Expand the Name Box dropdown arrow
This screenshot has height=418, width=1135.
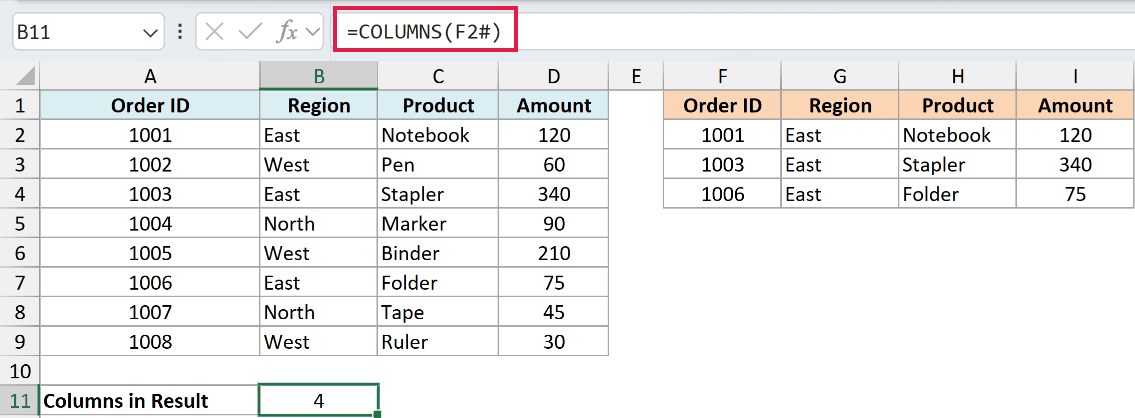point(151,33)
